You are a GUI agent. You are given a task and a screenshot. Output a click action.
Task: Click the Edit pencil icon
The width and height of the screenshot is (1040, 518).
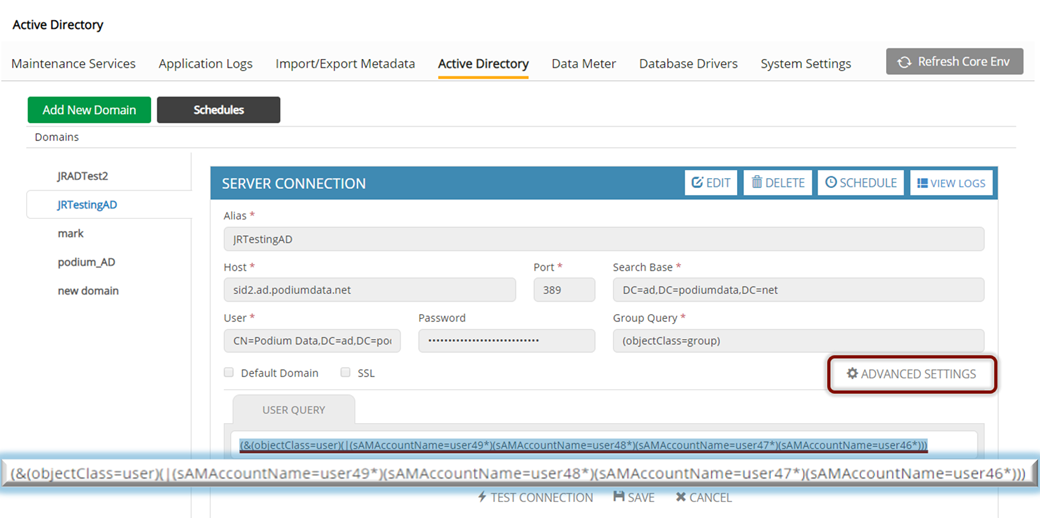pos(697,183)
